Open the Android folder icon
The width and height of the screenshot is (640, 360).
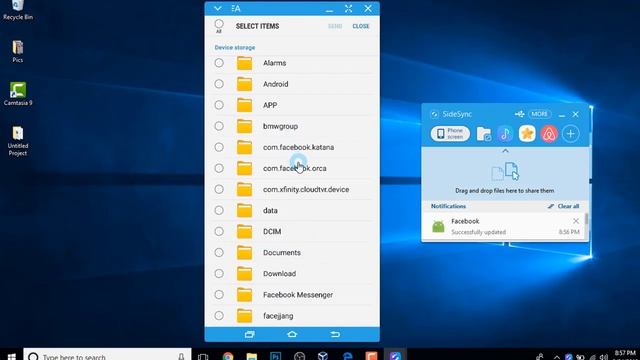[244, 84]
